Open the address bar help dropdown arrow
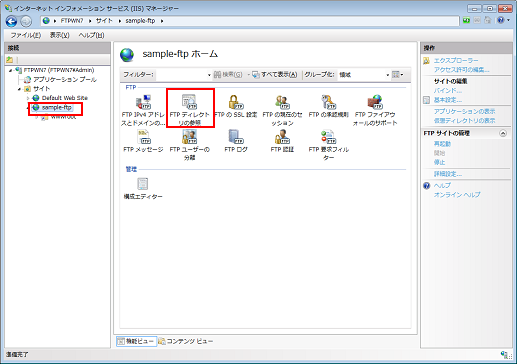 (508, 20)
